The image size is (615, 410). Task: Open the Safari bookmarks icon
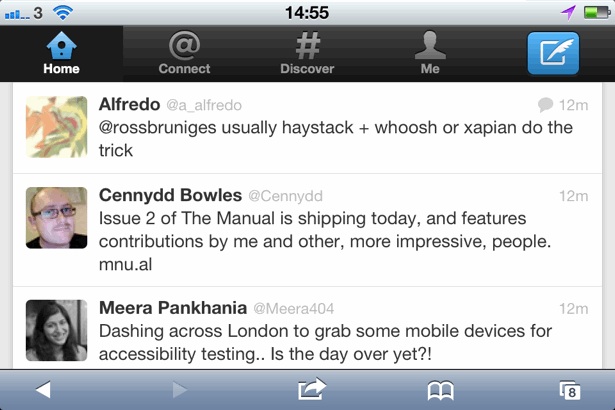tap(440, 390)
